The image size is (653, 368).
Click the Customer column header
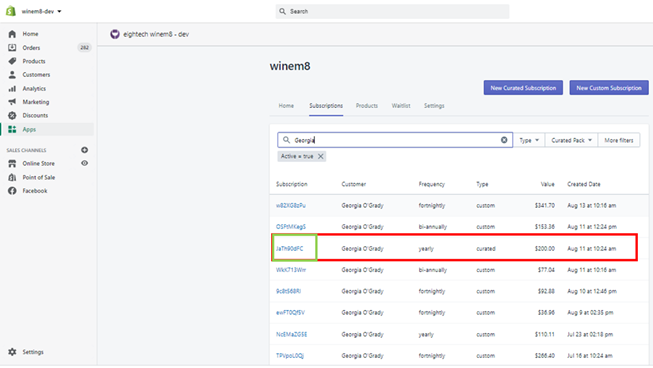click(x=354, y=184)
